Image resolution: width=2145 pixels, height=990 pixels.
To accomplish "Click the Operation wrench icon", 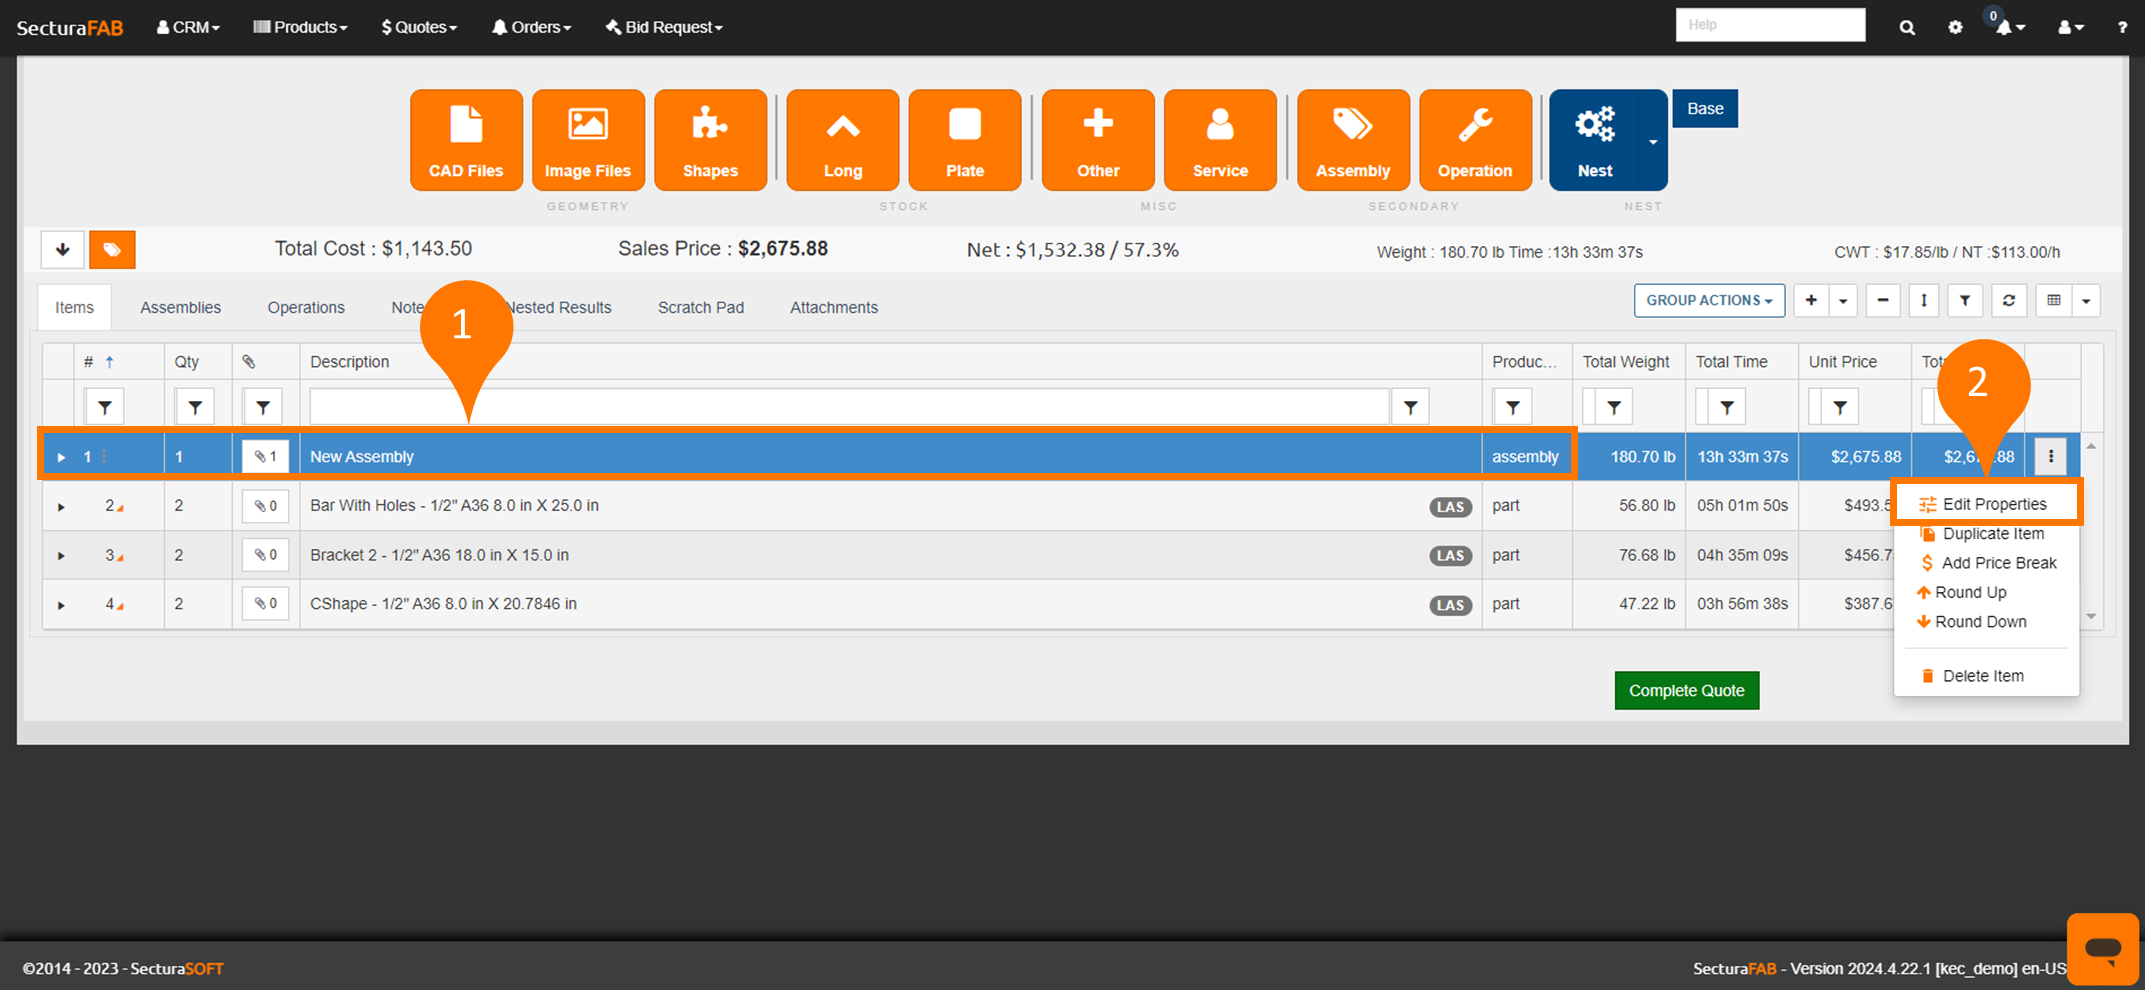I will click(x=1474, y=140).
